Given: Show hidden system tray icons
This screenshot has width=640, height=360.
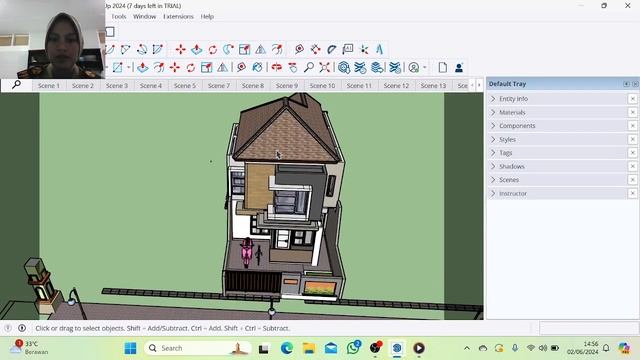Looking at the screenshot, I should click(467, 348).
